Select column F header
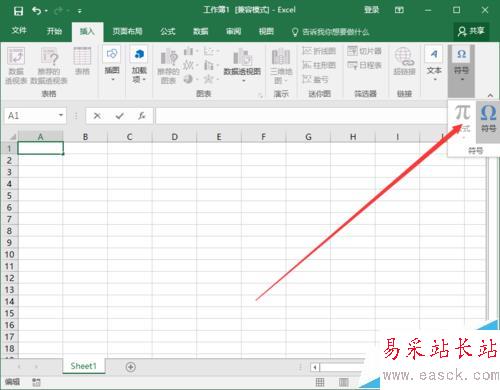The image size is (500, 390). click(263, 137)
